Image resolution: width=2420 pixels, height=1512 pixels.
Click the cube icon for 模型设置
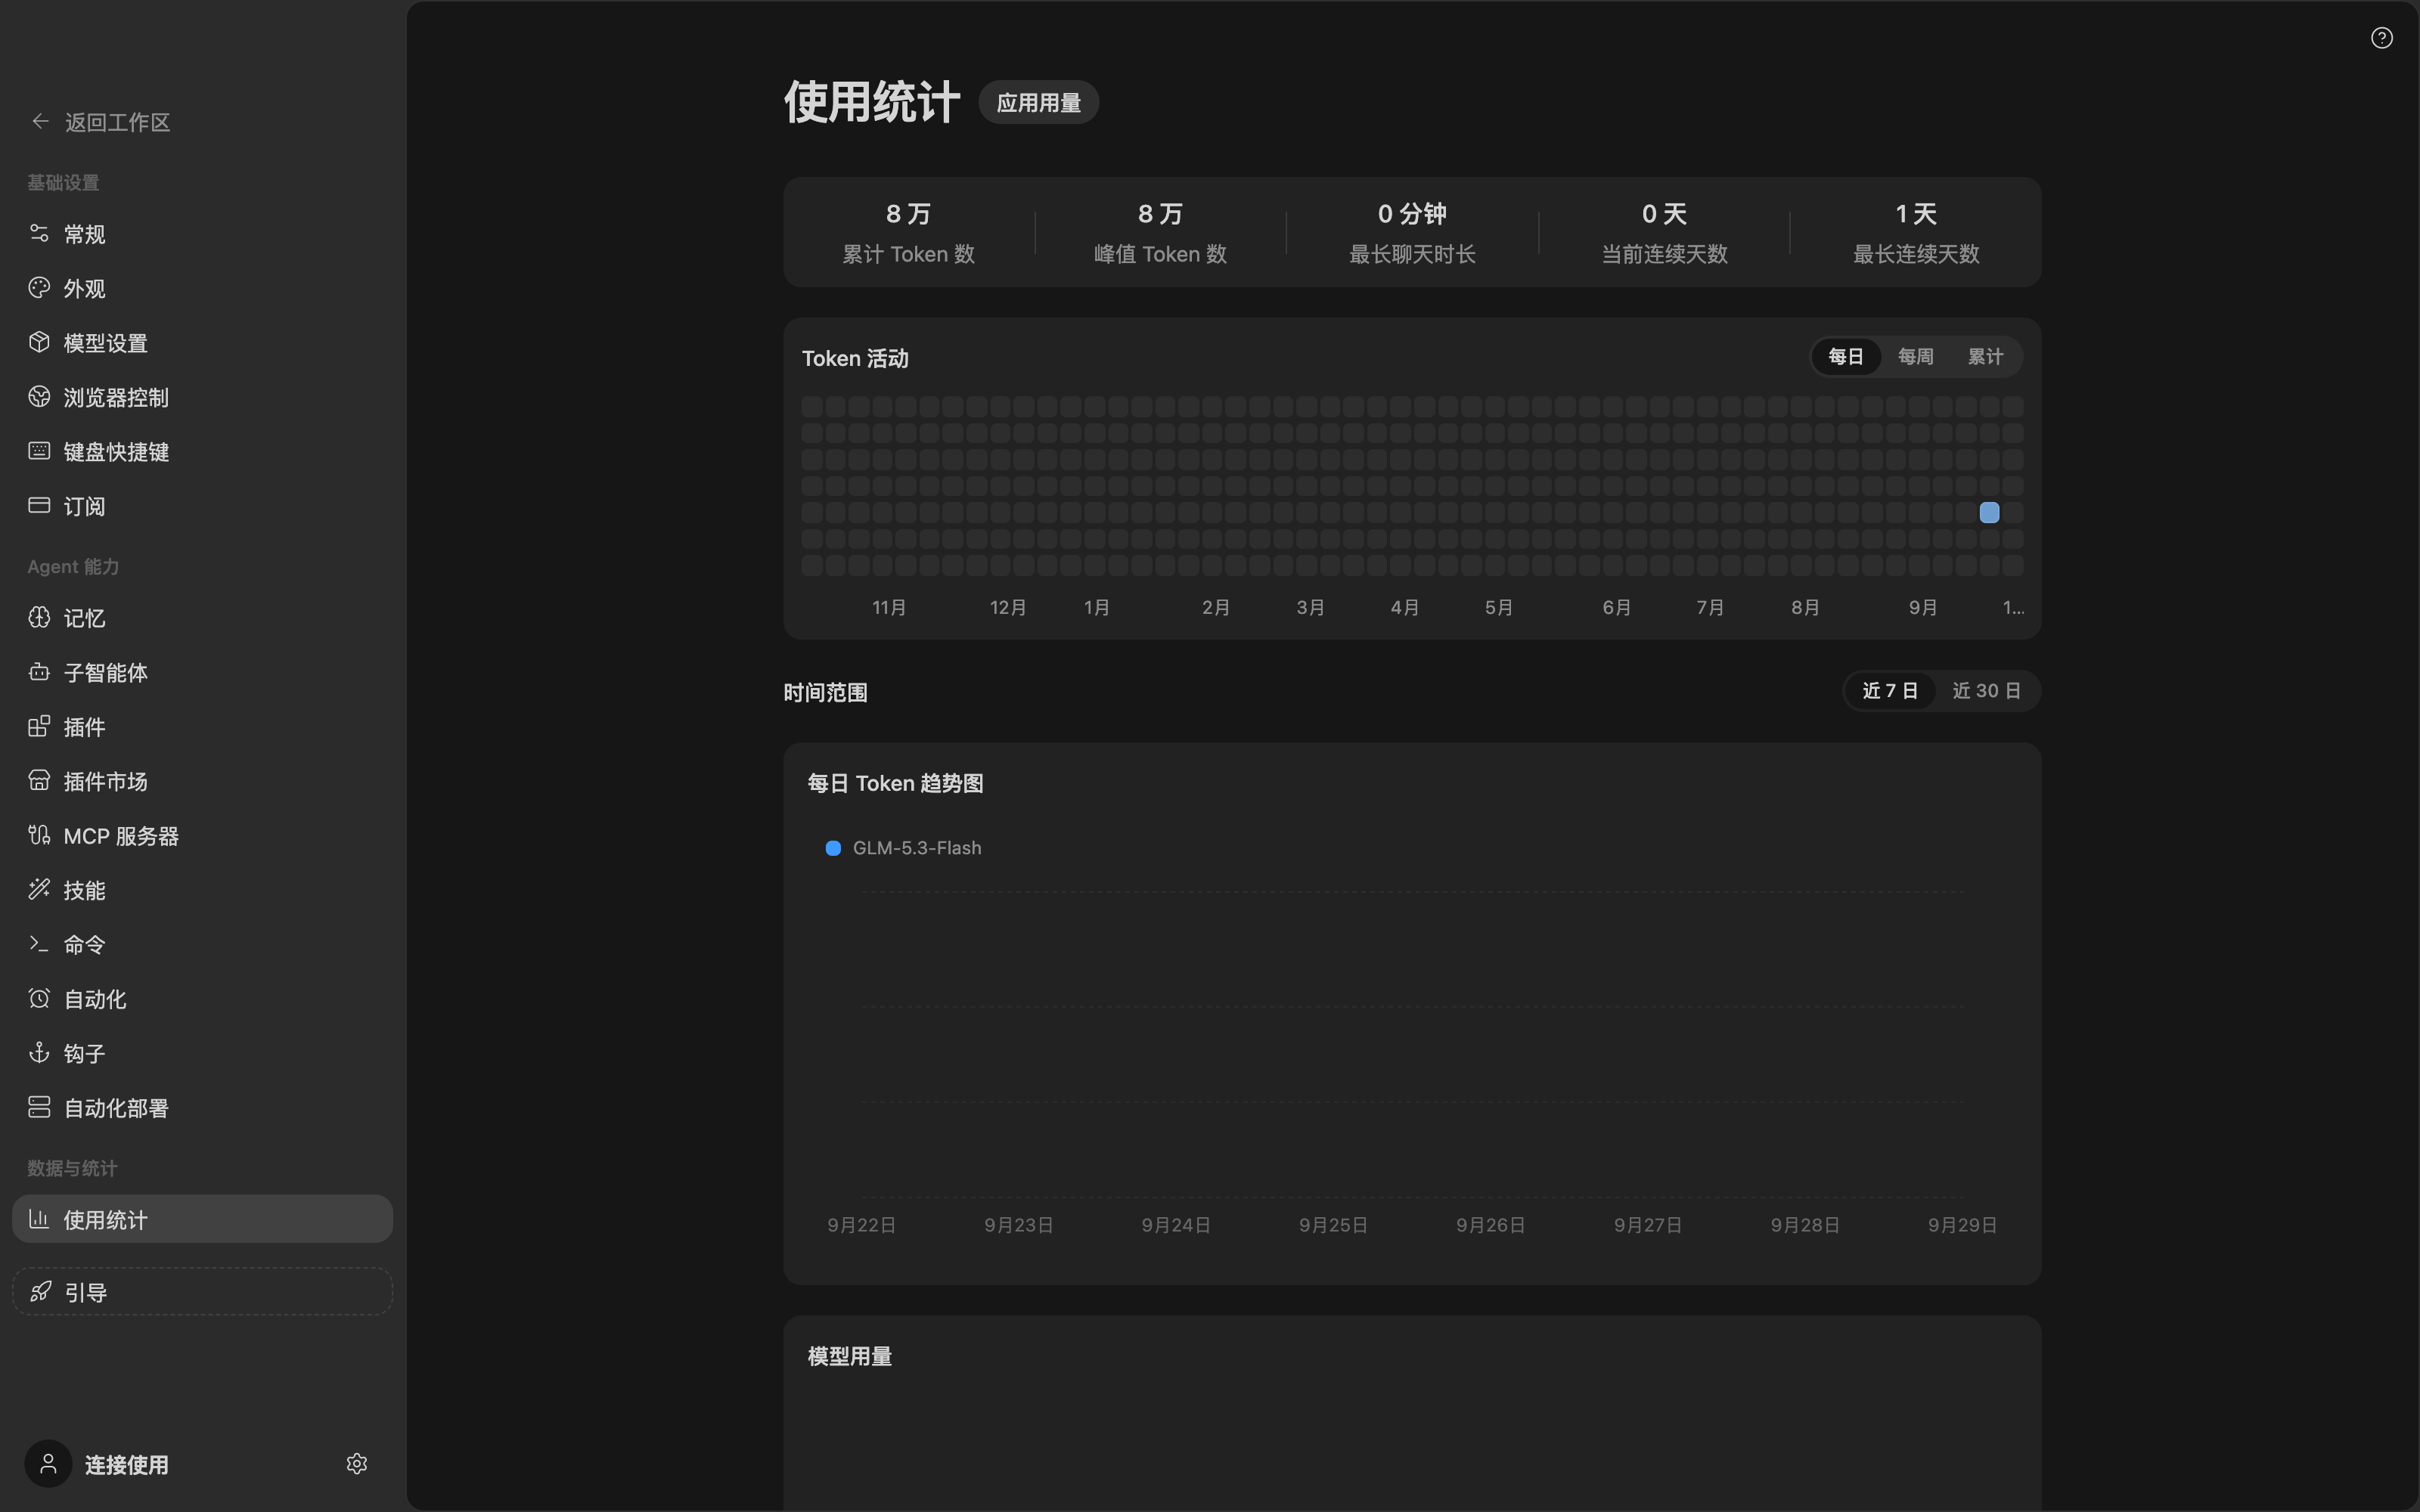click(39, 342)
